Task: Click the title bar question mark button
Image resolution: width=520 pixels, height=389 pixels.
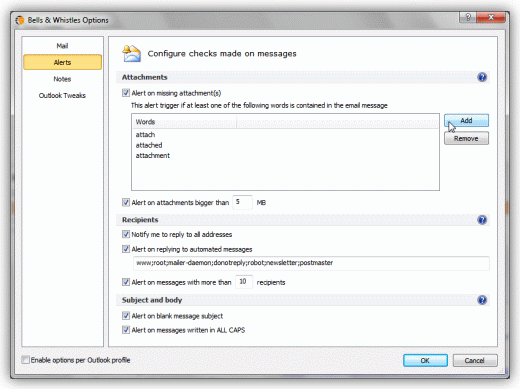Action: (x=468, y=17)
